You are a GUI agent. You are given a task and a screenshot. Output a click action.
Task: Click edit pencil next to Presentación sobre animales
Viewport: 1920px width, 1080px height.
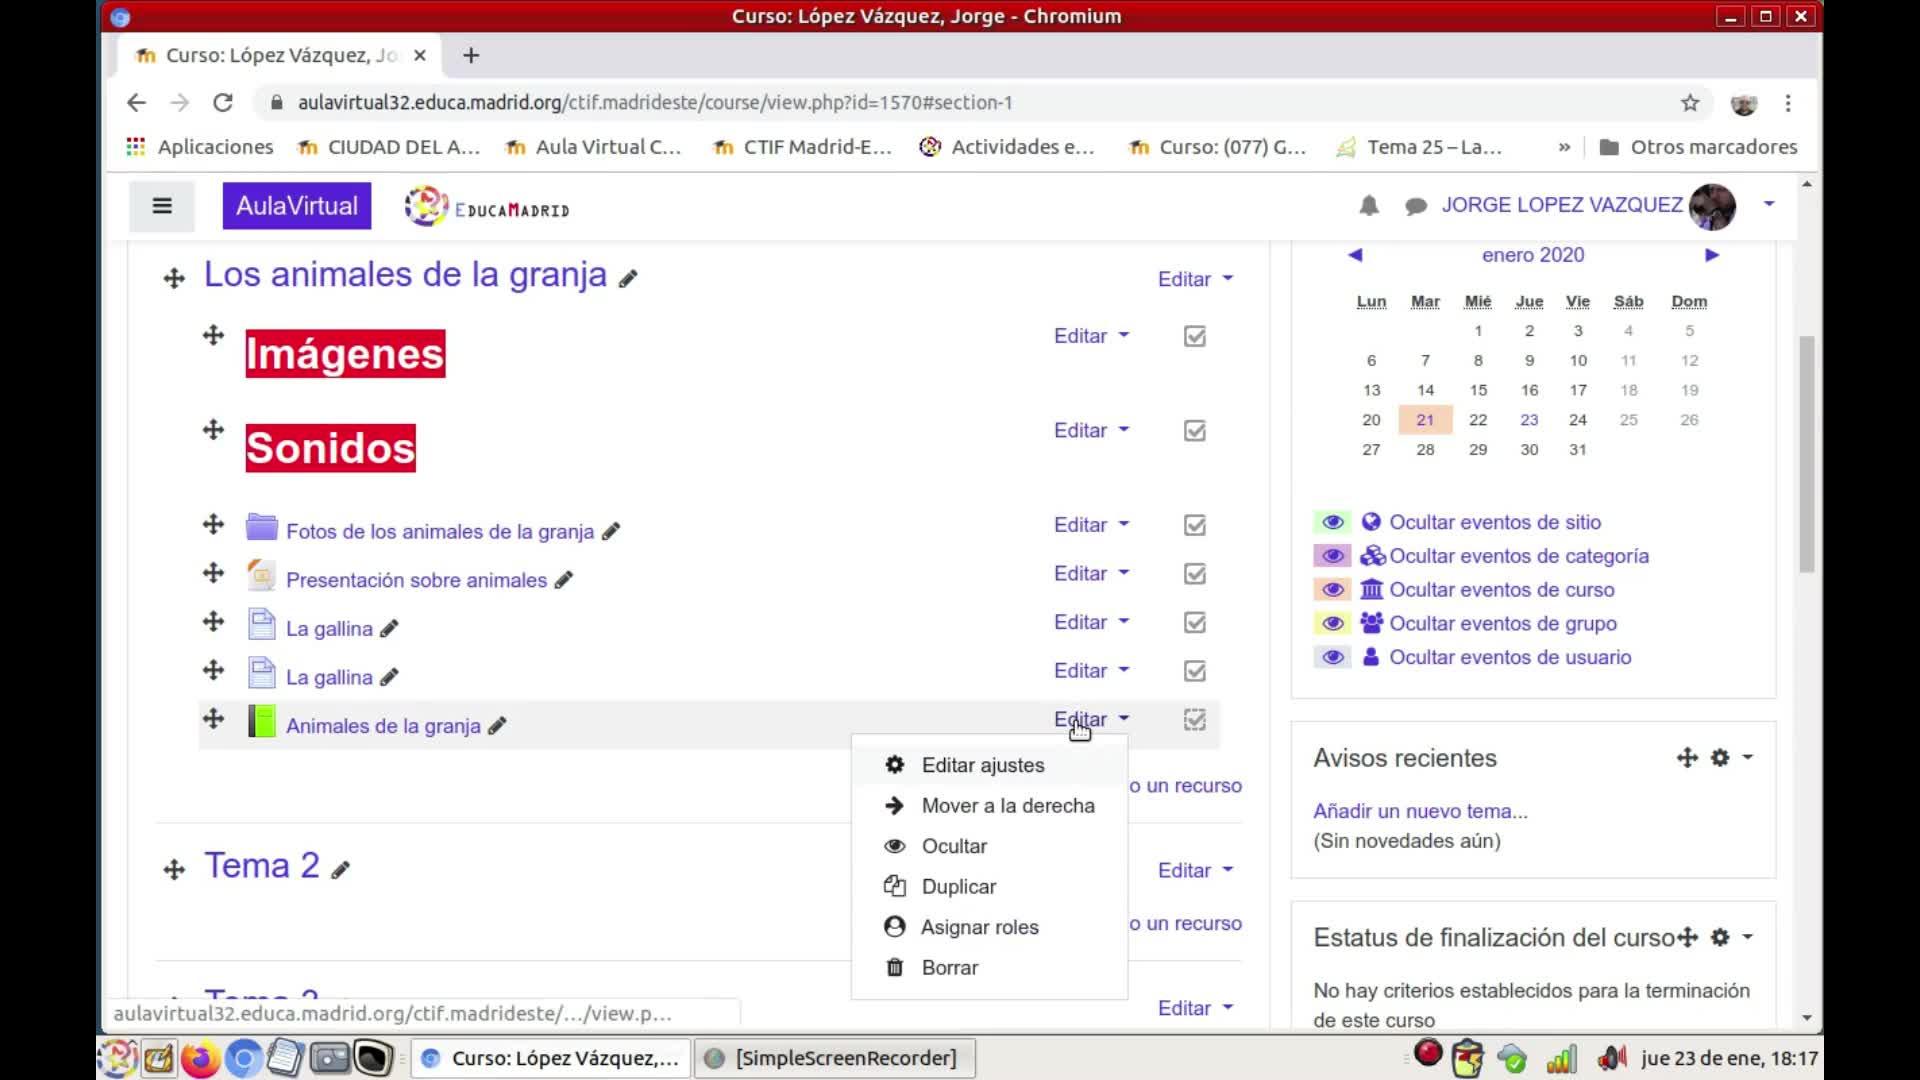point(564,580)
